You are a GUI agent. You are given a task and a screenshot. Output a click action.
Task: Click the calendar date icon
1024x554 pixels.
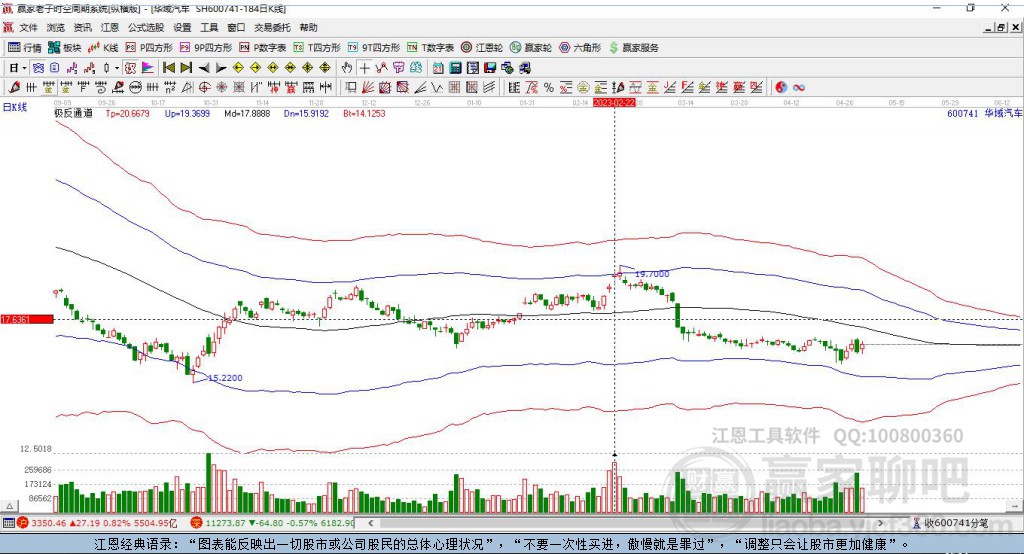(438, 68)
